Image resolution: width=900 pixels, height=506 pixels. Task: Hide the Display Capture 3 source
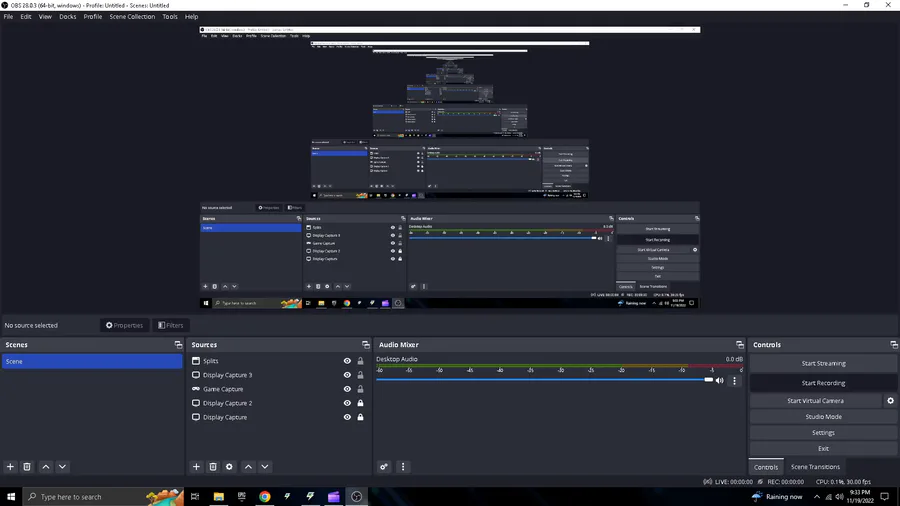coord(347,375)
